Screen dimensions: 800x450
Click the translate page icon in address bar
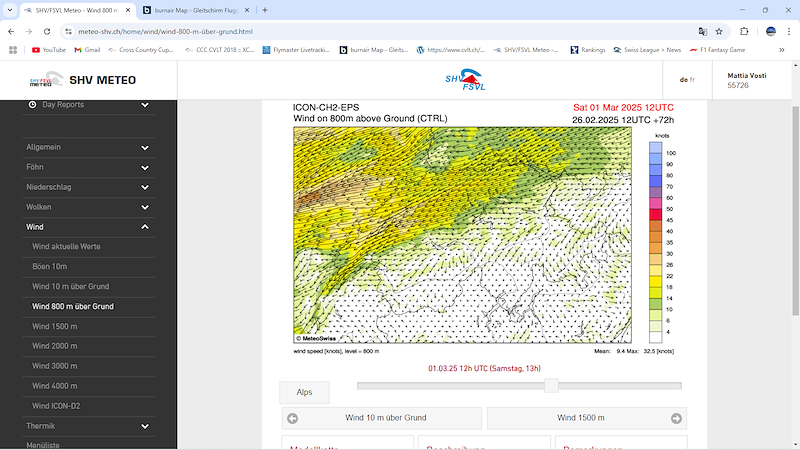click(x=701, y=31)
